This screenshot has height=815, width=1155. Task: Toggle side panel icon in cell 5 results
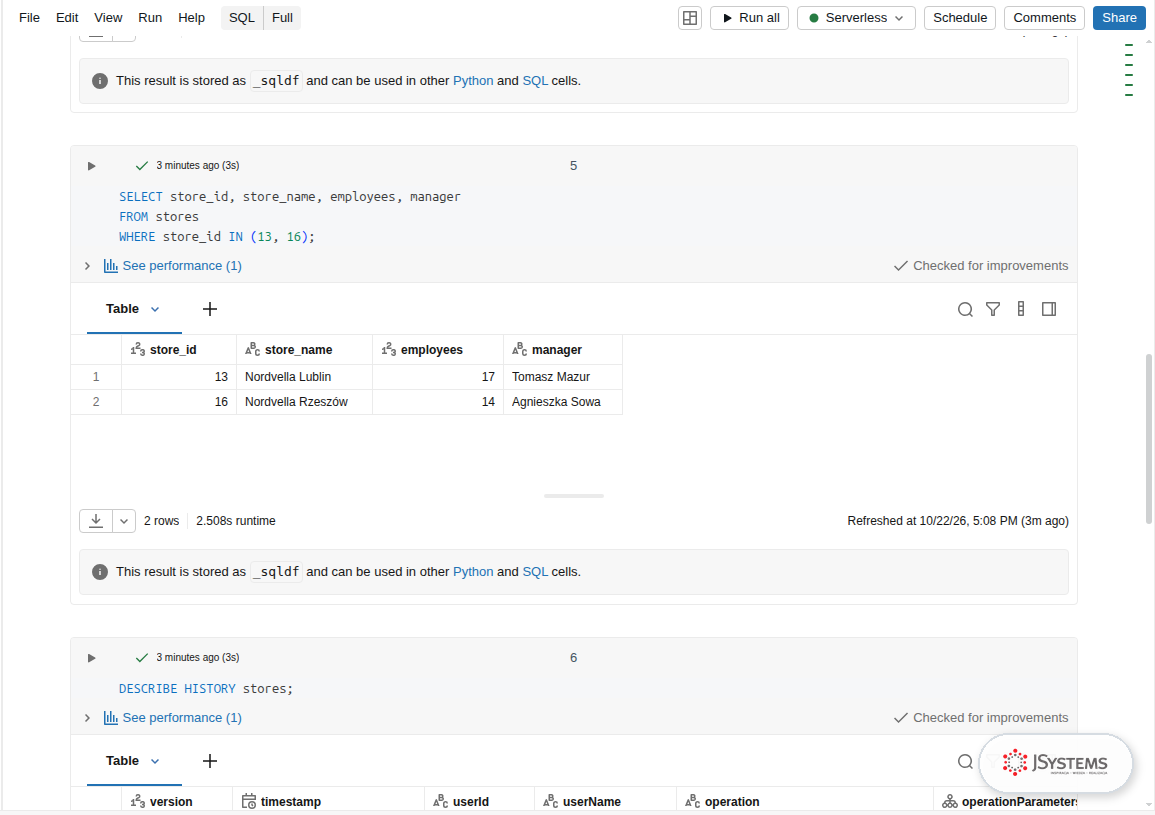tap(1049, 309)
